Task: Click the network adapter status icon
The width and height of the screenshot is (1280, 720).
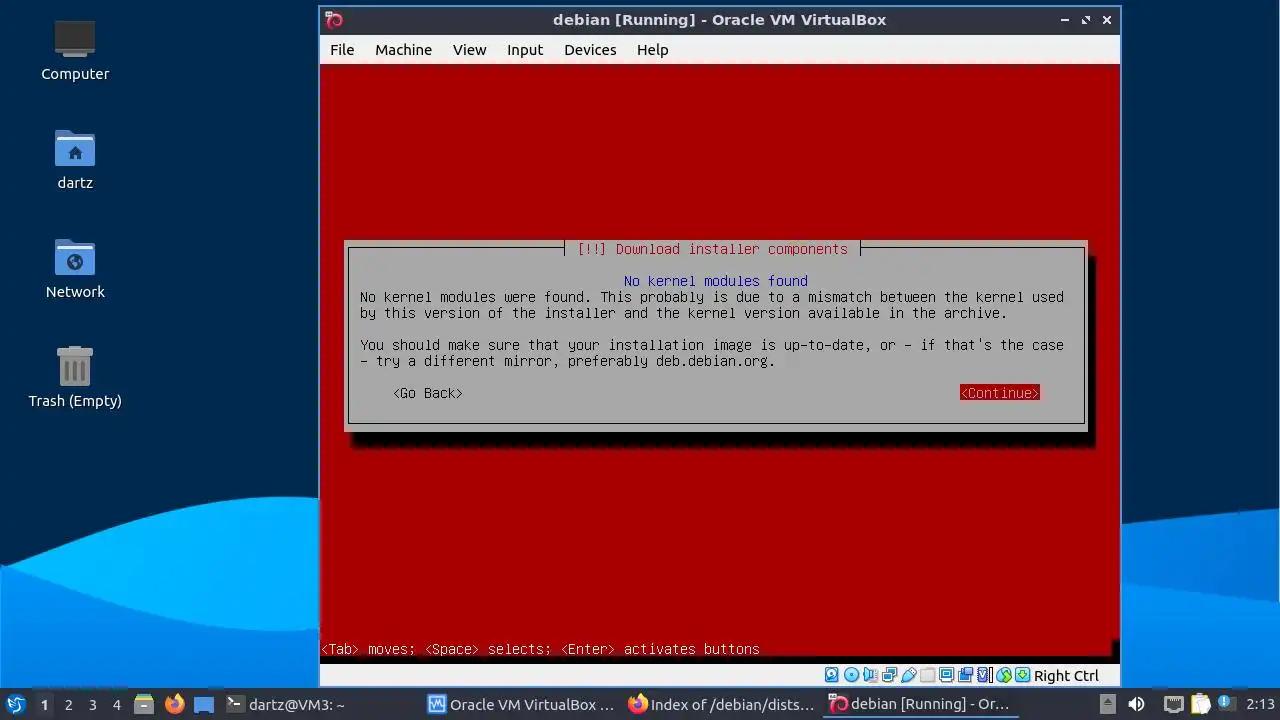Action: tap(889, 675)
